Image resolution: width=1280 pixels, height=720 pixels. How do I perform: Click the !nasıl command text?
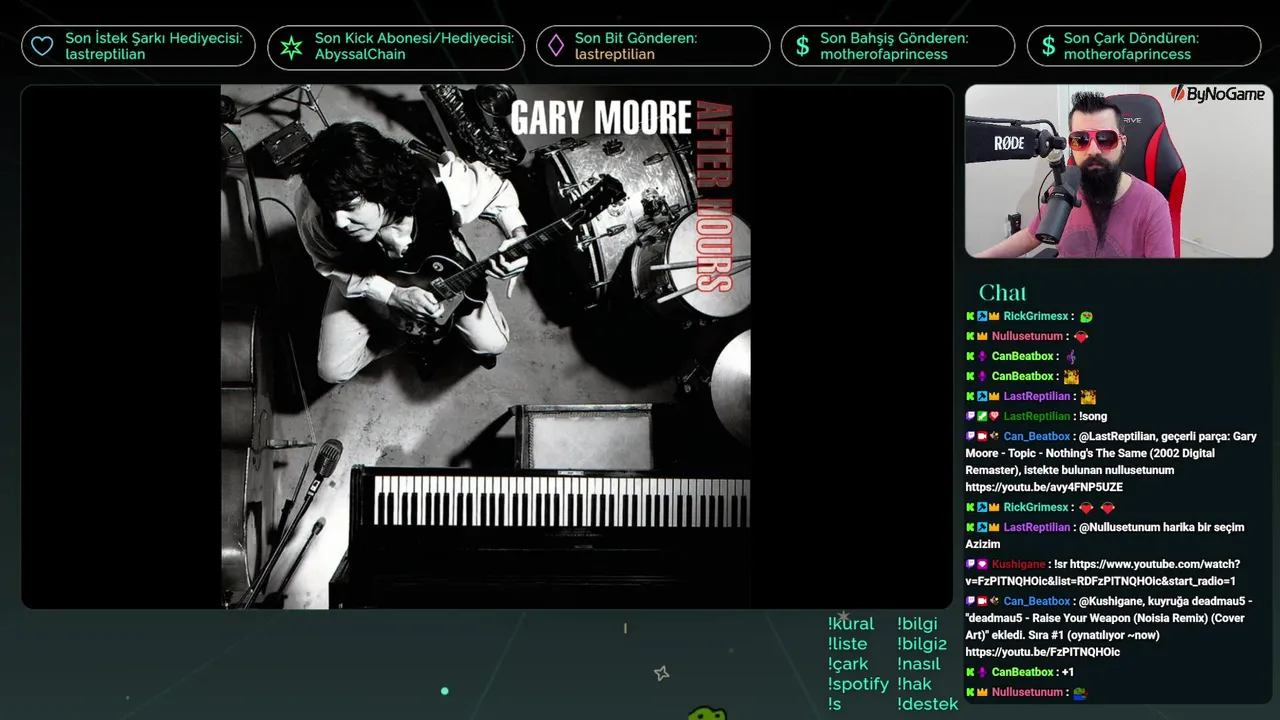point(919,664)
